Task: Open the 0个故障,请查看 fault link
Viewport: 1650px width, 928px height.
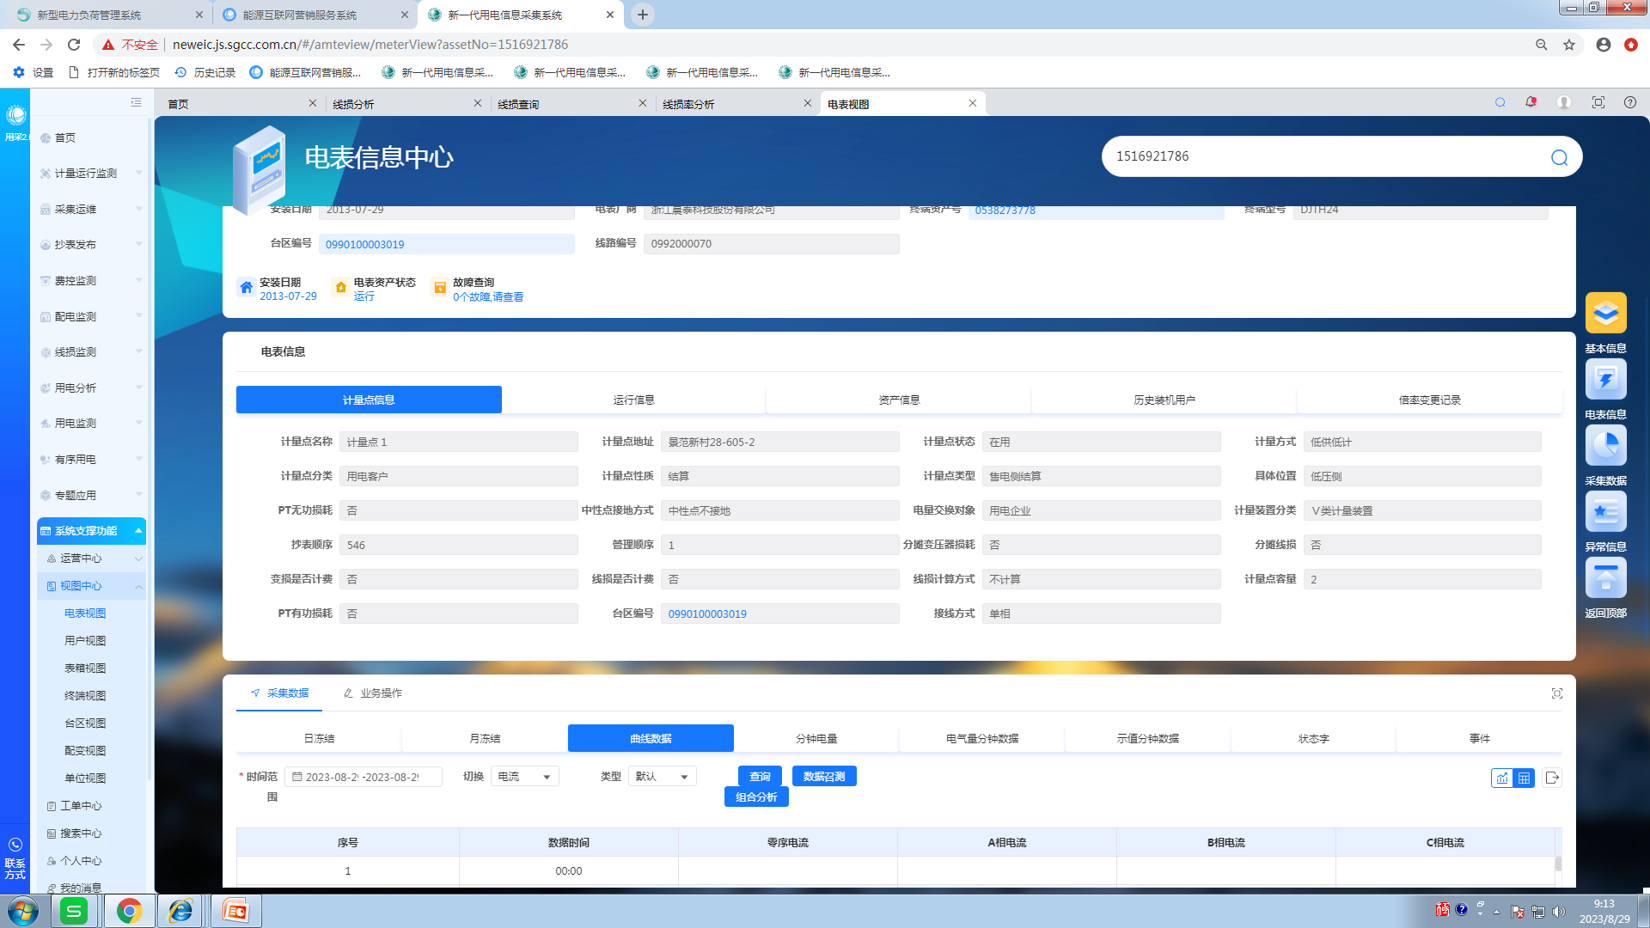Action: coord(488,297)
